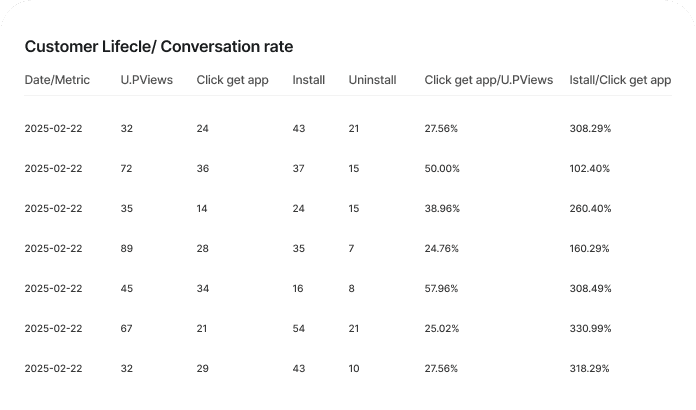Click the 102.40% cell
The width and height of the screenshot is (696, 410).
(590, 169)
